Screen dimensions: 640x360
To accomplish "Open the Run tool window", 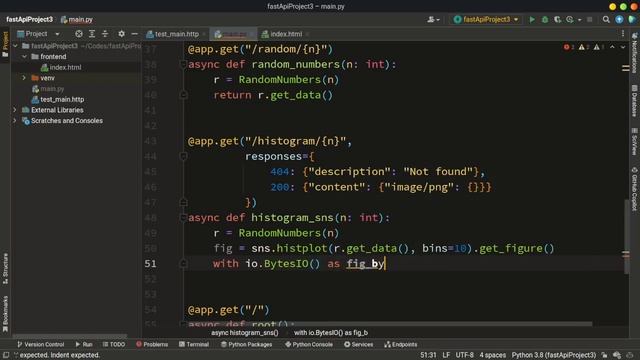I will pyautogui.click(x=84, y=344).
